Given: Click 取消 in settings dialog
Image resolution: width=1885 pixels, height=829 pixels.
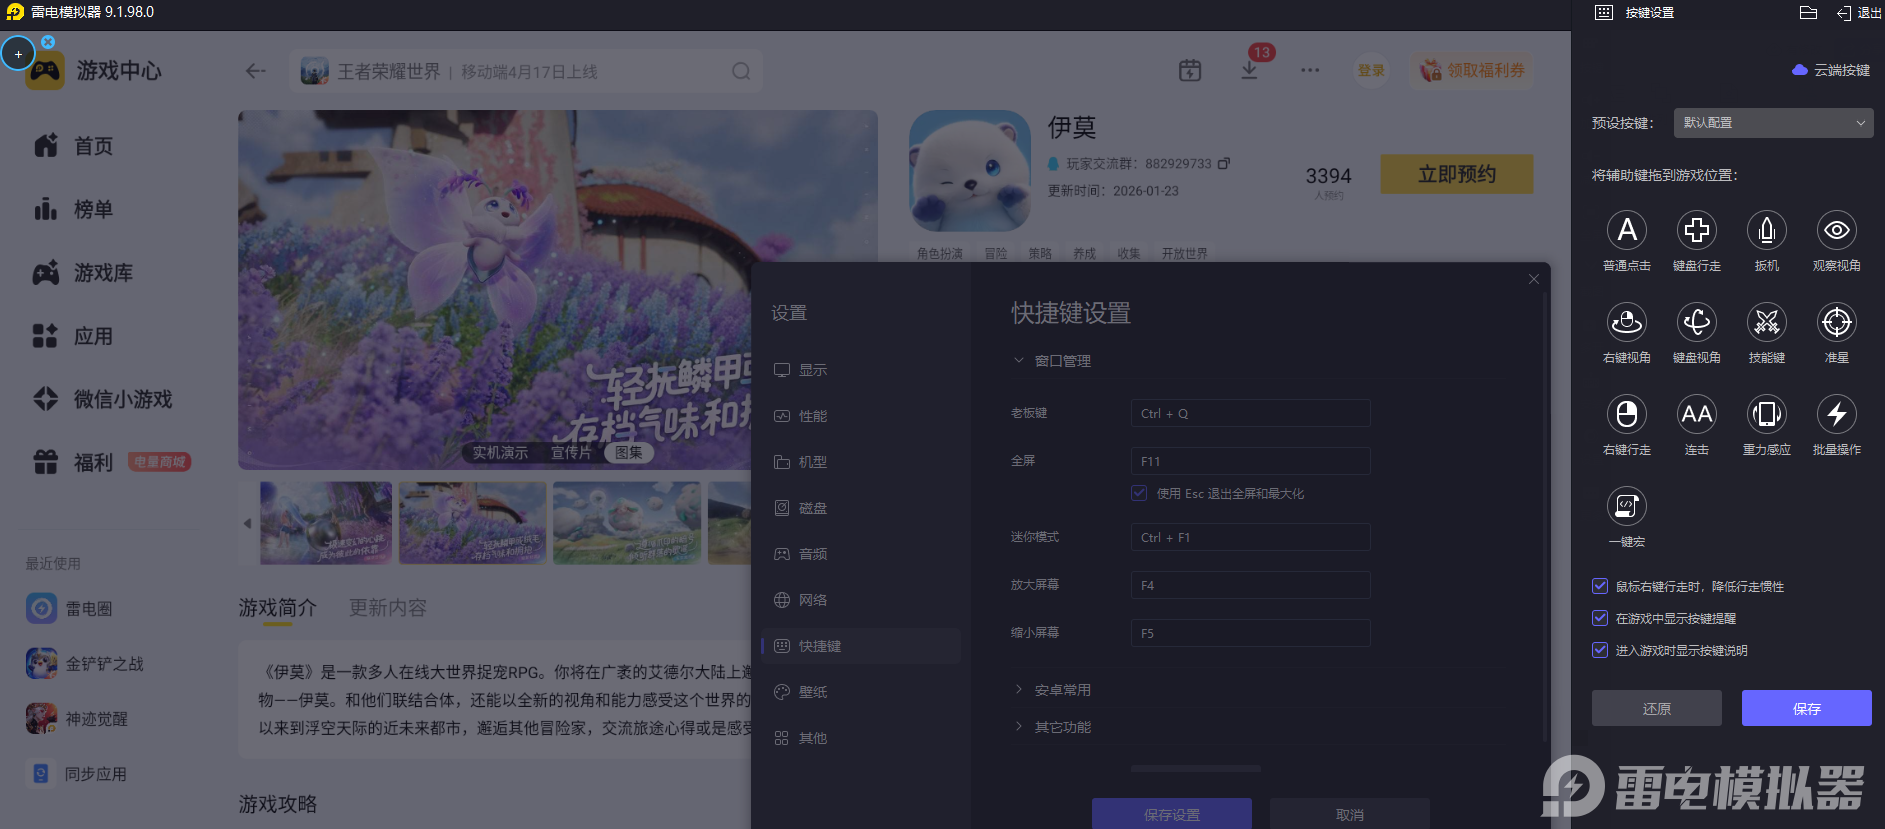Looking at the screenshot, I should 1350,814.
